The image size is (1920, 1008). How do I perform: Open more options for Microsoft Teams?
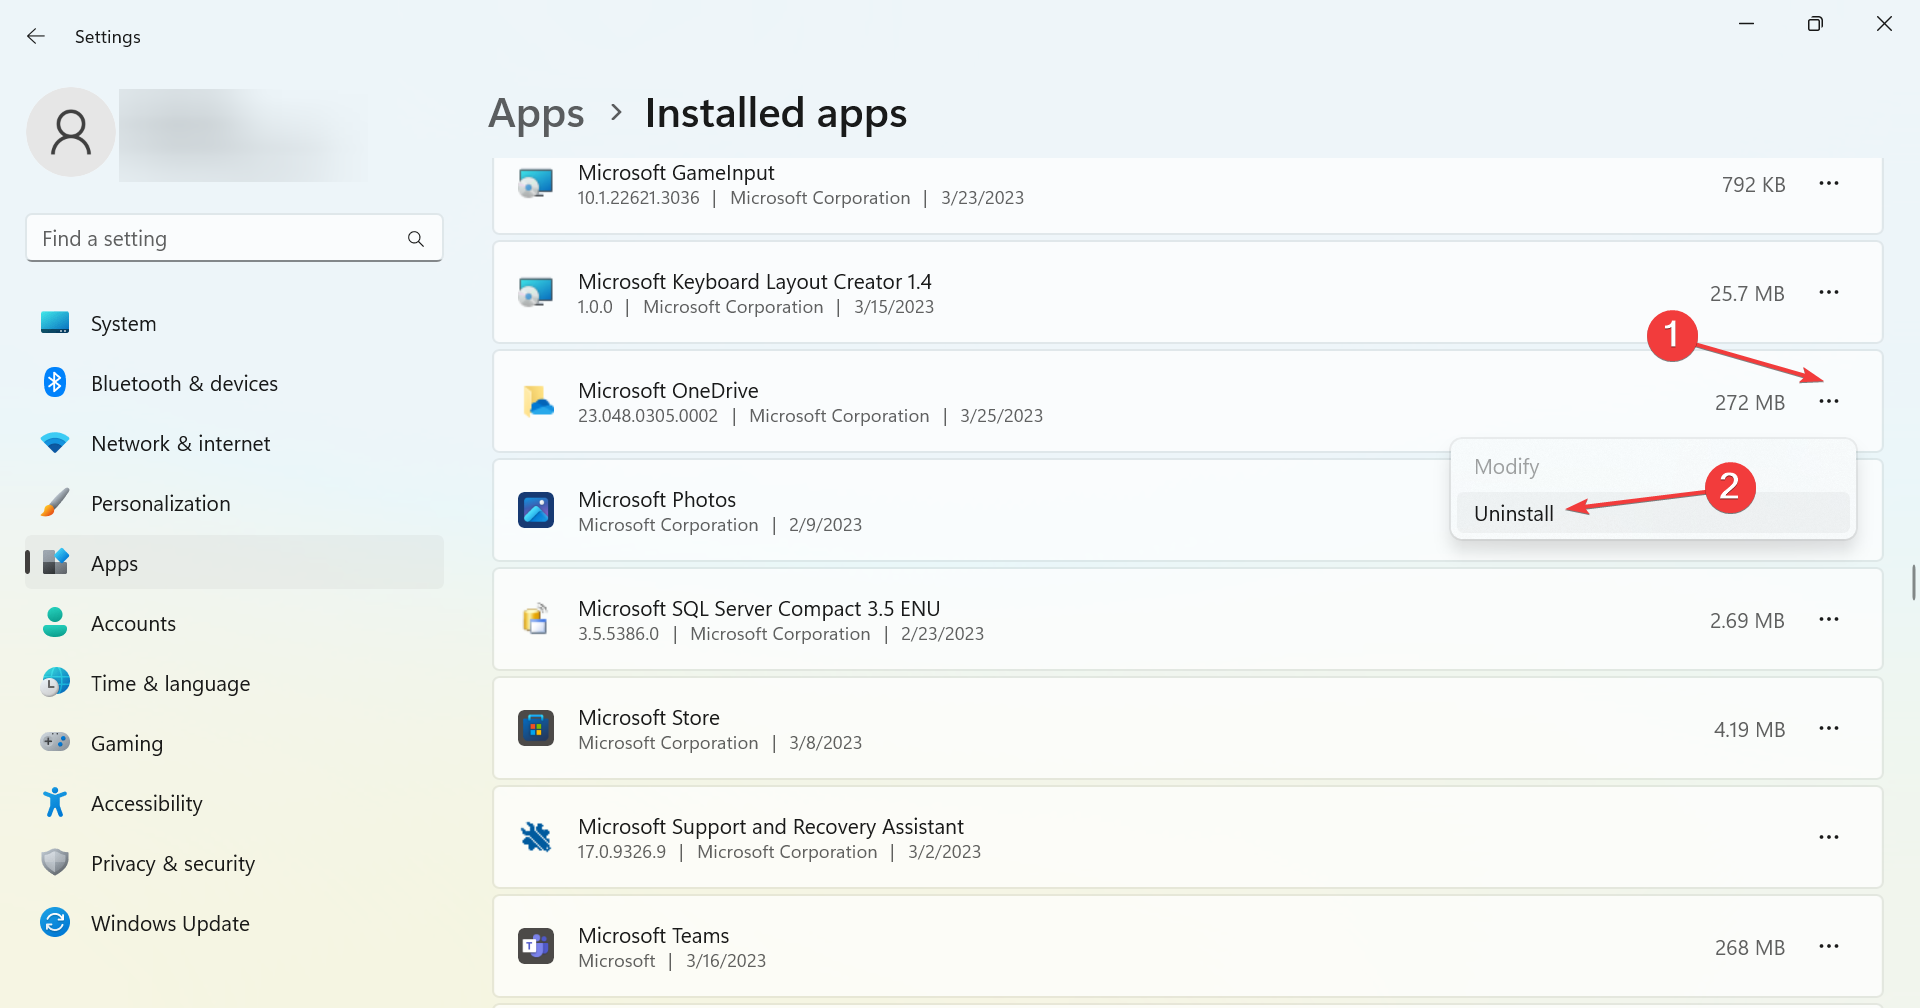1829,947
